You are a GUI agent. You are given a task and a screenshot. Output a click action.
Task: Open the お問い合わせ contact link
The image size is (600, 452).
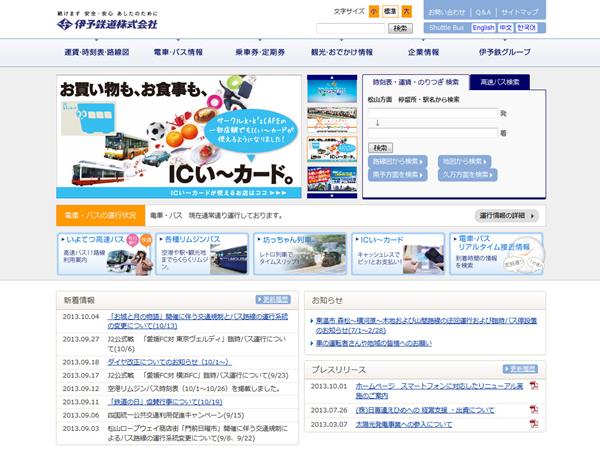[x=447, y=12]
